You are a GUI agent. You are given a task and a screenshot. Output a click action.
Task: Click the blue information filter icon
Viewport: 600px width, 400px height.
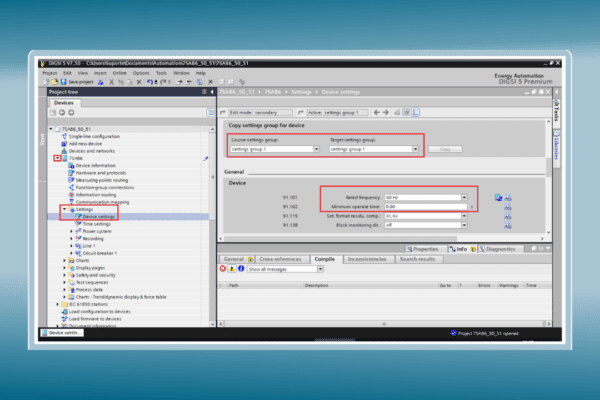[x=240, y=269]
